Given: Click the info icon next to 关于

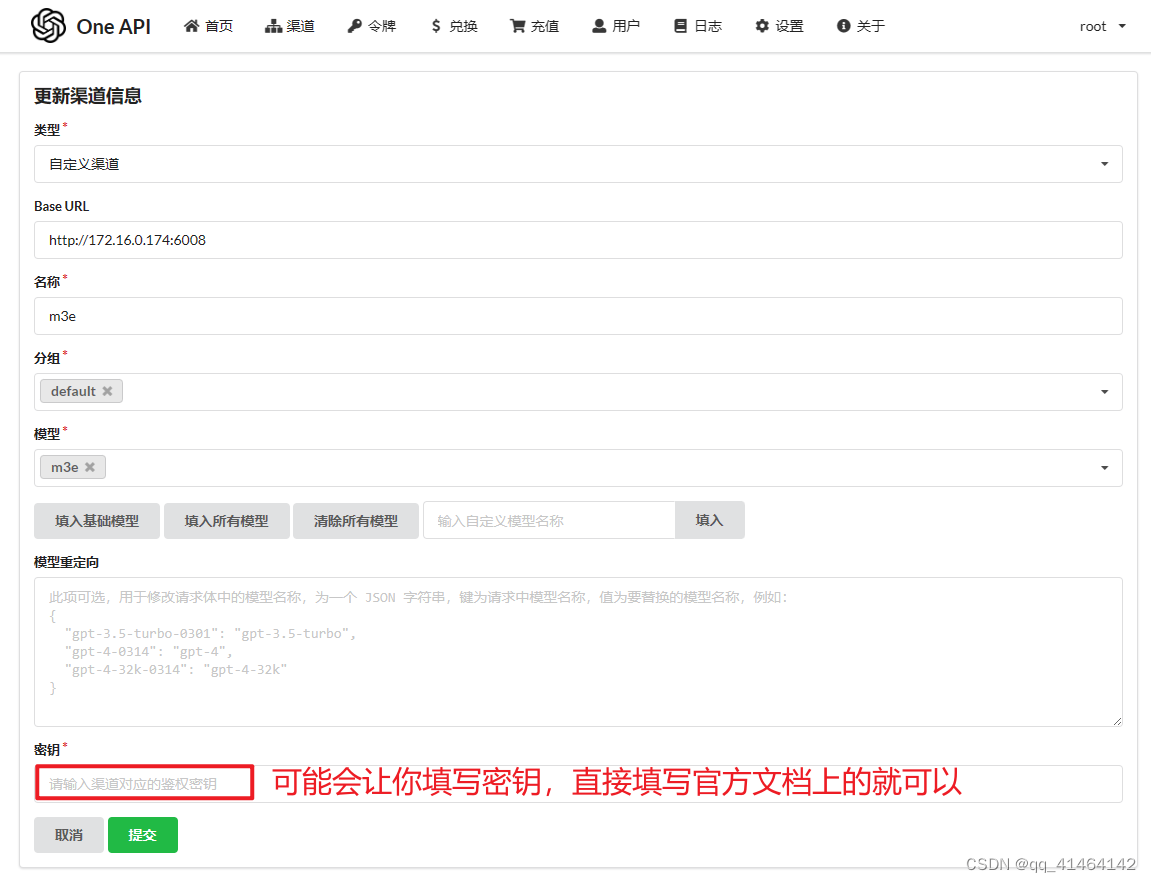Looking at the screenshot, I should point(843,26).
